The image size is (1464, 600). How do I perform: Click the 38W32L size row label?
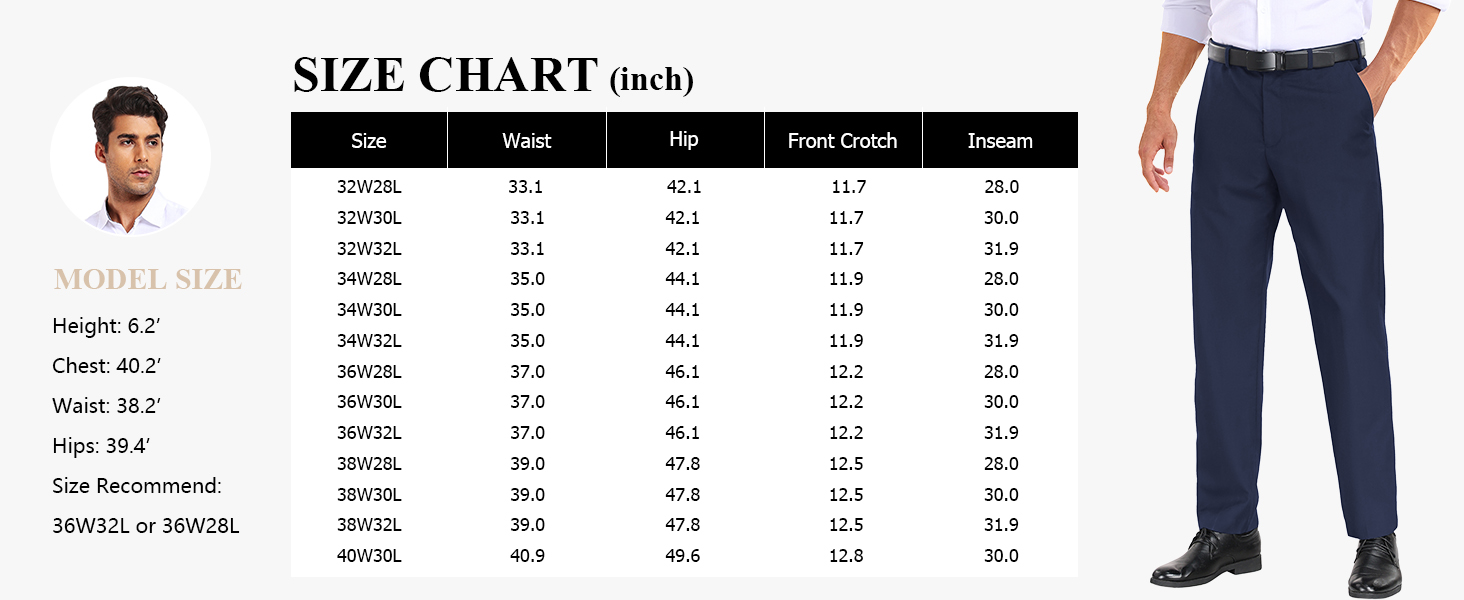369,525
